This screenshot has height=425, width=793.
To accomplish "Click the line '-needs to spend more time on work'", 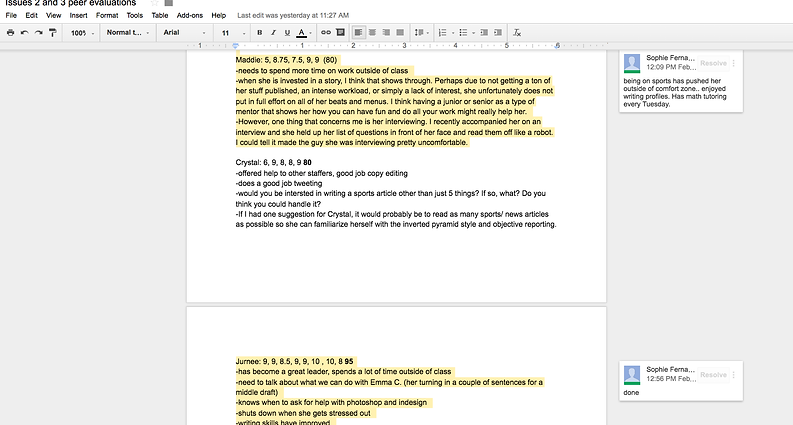I will pos(322,71).
